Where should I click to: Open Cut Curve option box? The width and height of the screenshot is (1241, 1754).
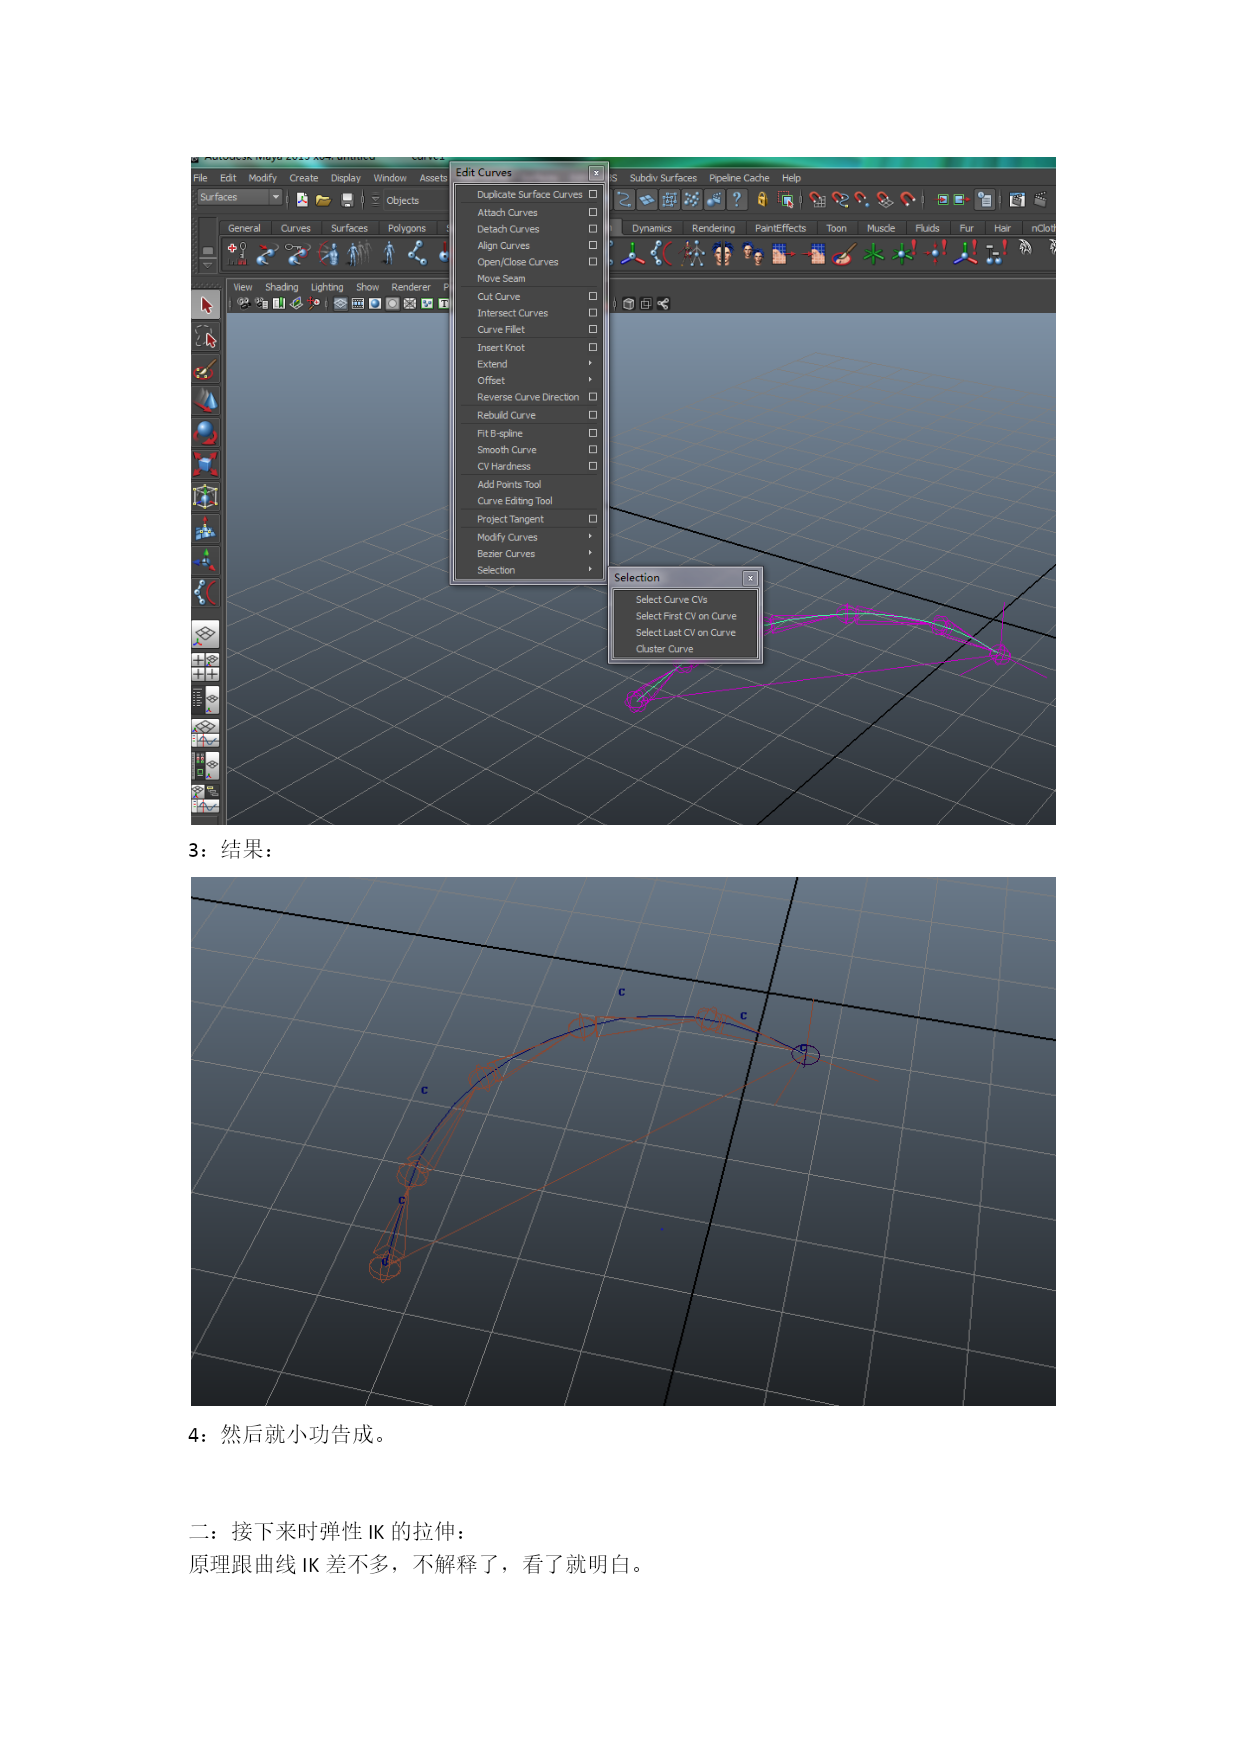[x=593, y=297]
